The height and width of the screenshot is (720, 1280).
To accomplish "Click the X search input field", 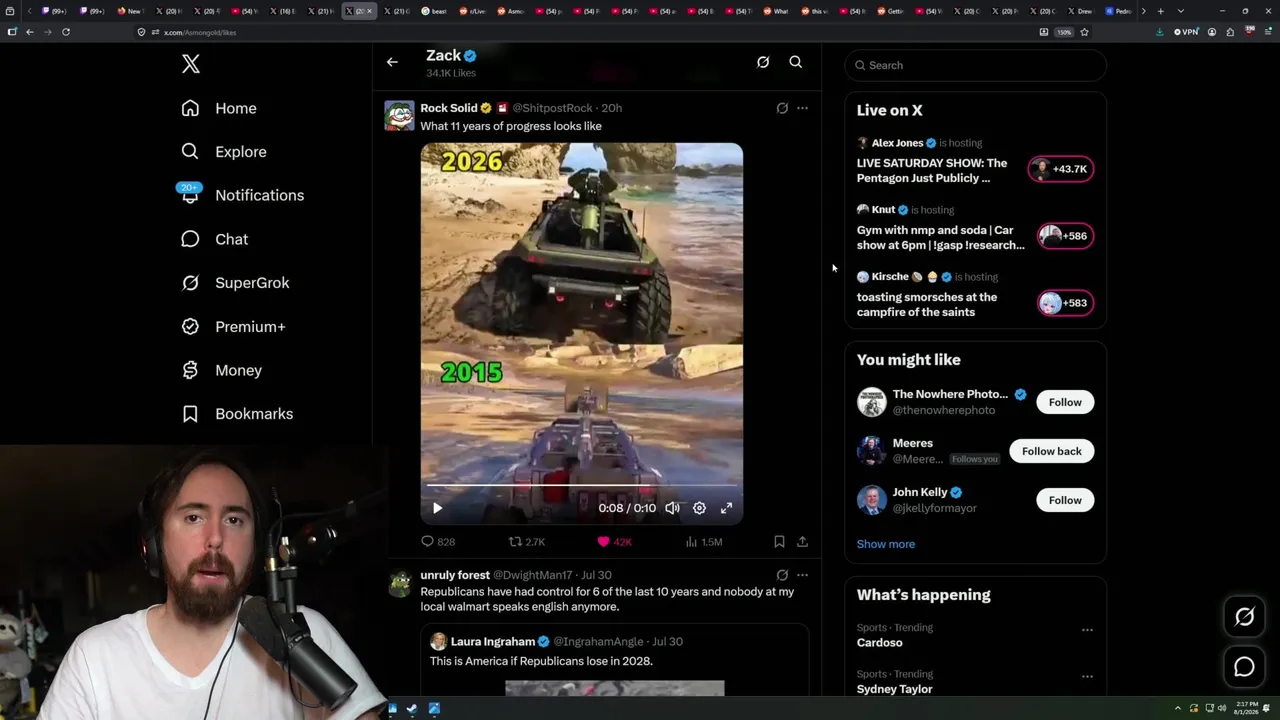I will point(976,65).
